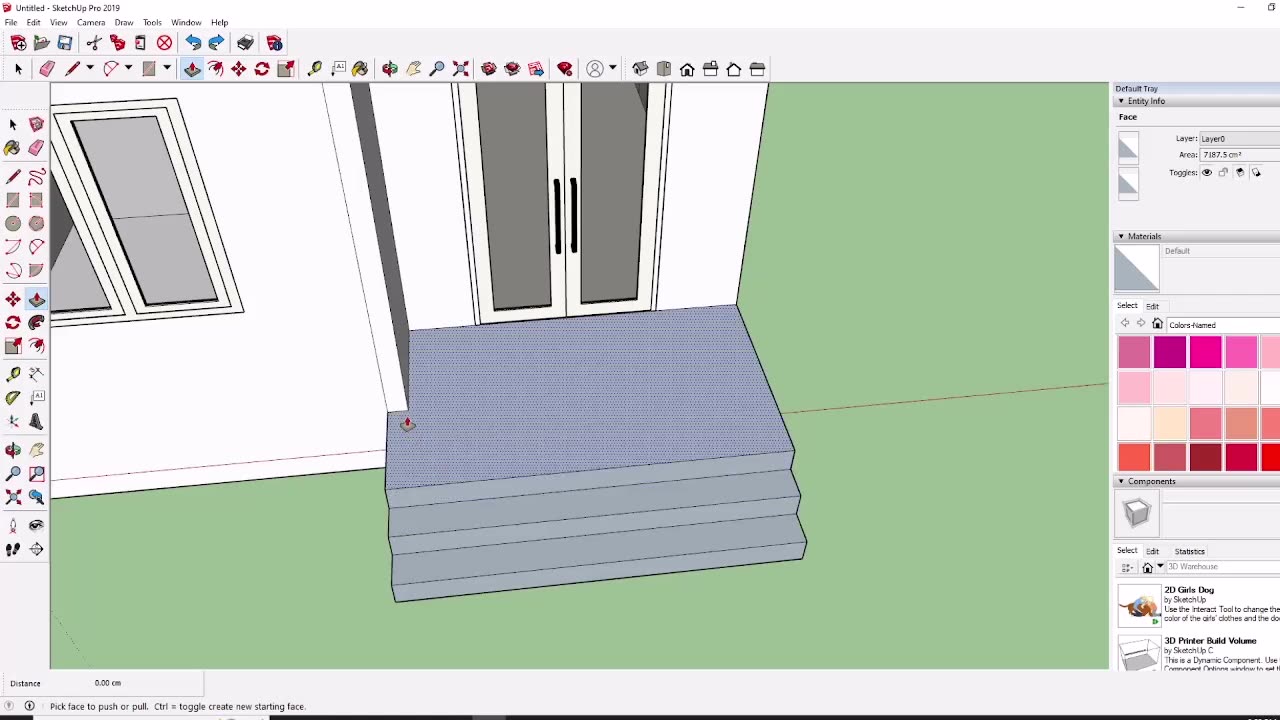Image resolution: width=1280 pixels, height=720 pixels.
Task: Open the Shape tool dropdown arrow
Action: coord(167,69)
